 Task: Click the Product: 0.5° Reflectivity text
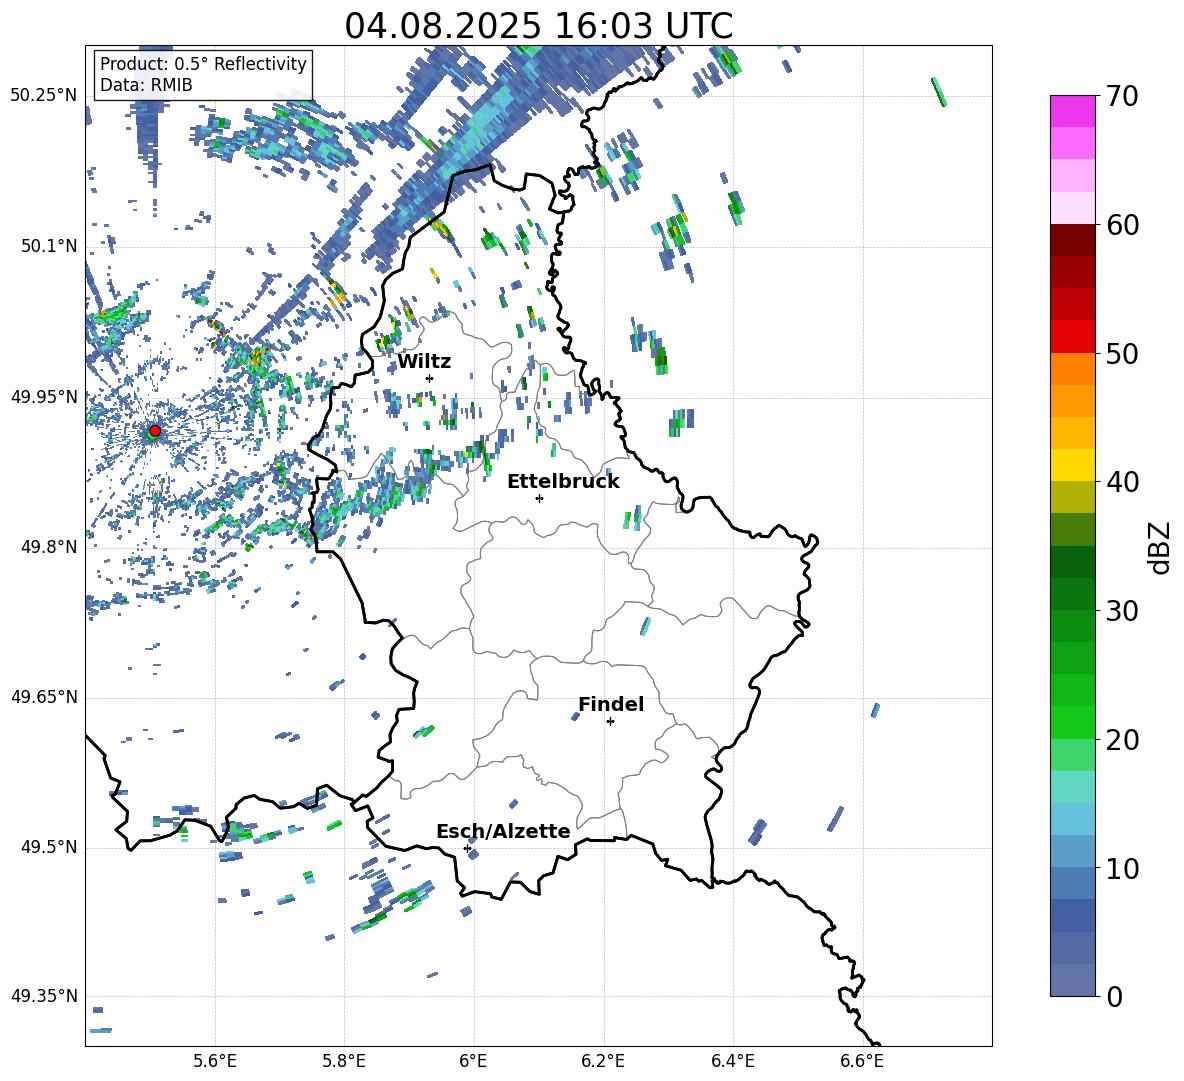coord(203,64)
